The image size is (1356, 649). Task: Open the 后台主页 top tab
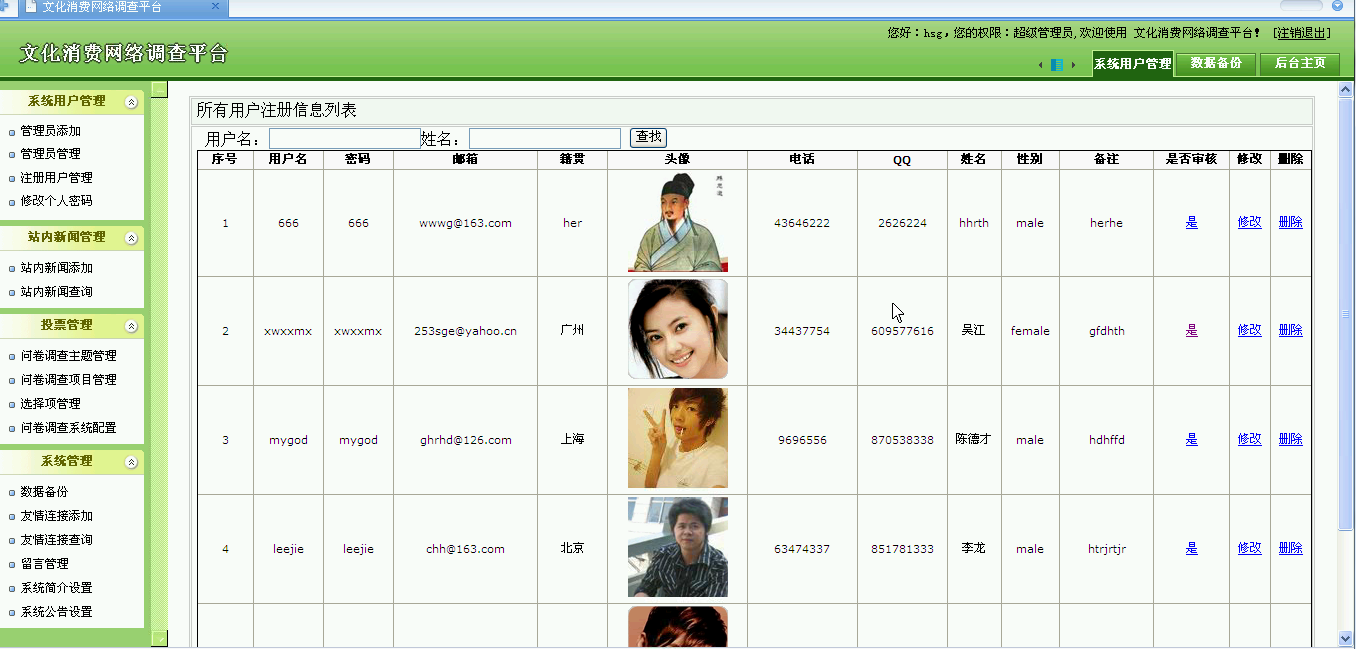1300,63
